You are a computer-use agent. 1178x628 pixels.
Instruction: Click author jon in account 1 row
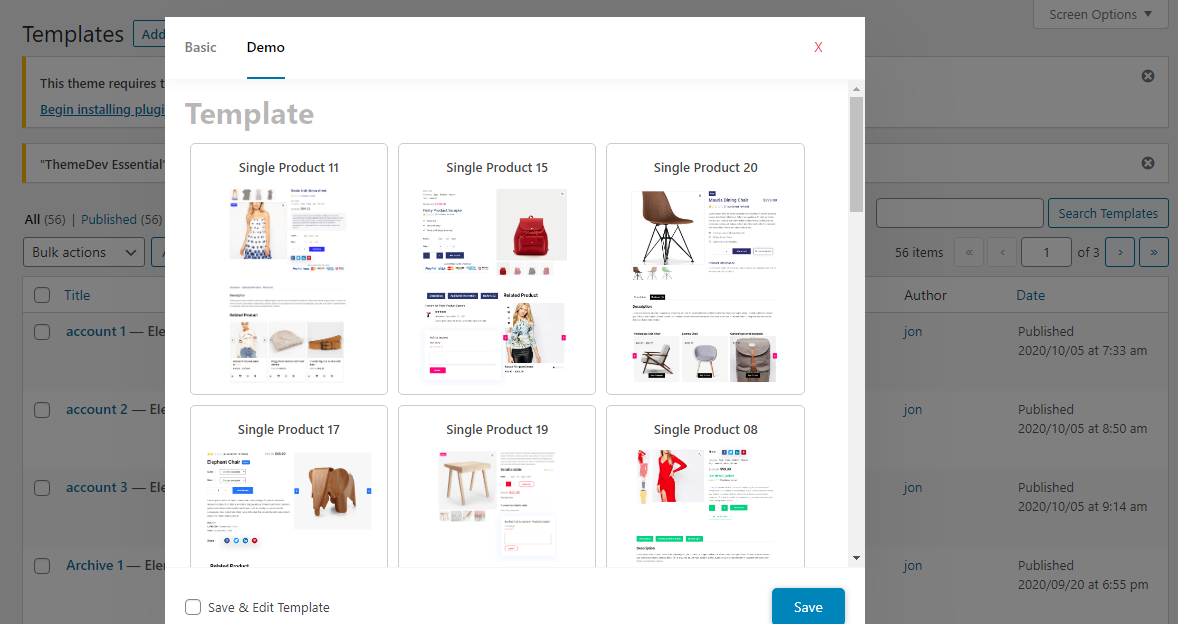coord(913,331)
